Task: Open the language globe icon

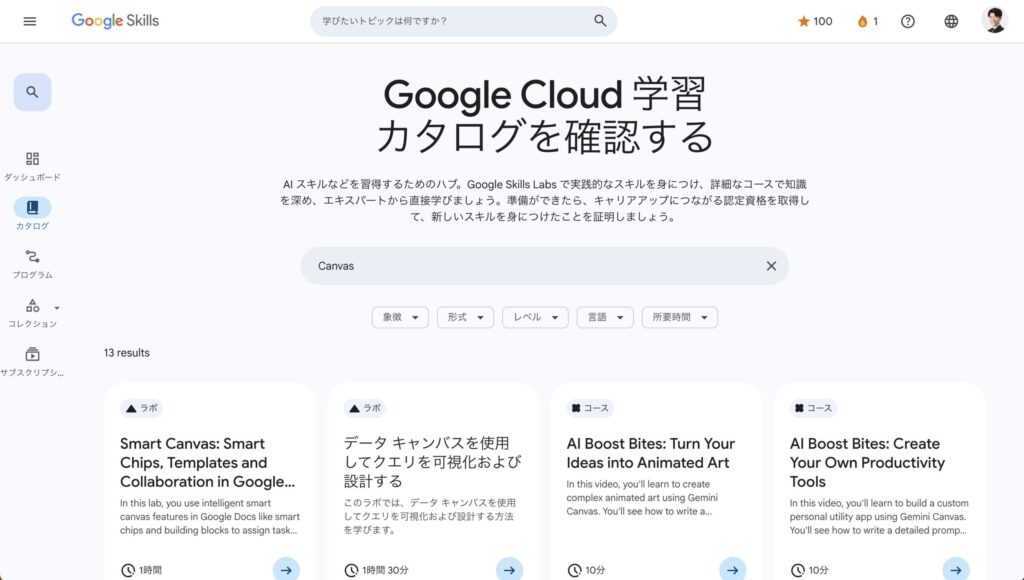Action: (951, 21)
